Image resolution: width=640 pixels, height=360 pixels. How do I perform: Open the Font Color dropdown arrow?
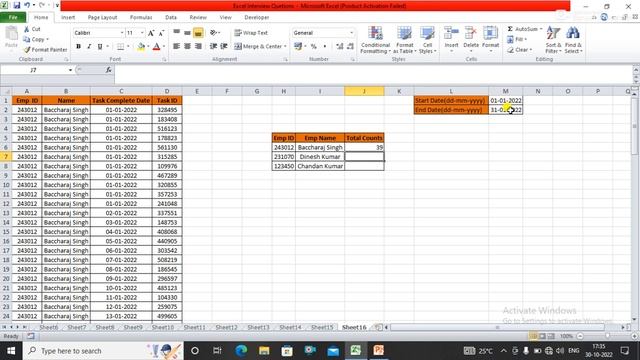click(x=164, y=47)
